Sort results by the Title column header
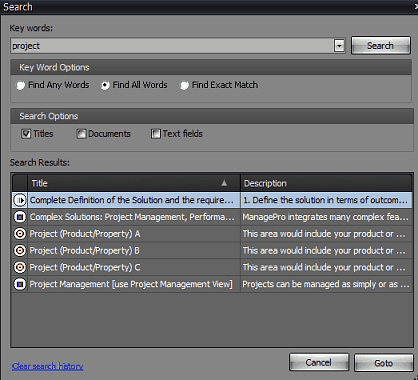418x380 pixels. point(134,183)
